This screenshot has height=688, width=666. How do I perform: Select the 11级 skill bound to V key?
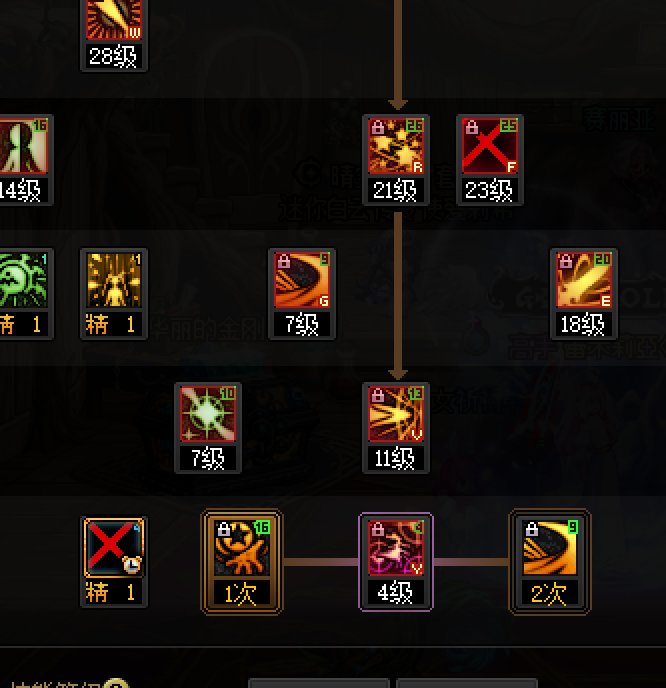coord(396,413)
